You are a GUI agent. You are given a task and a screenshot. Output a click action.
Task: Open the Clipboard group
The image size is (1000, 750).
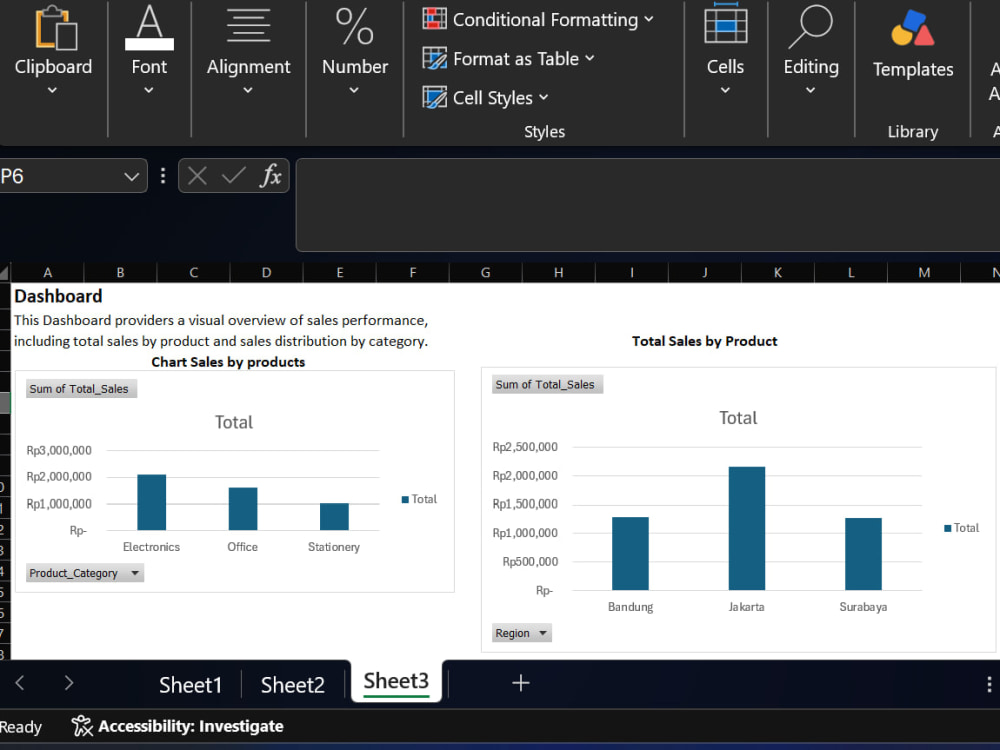pos(54,51)
